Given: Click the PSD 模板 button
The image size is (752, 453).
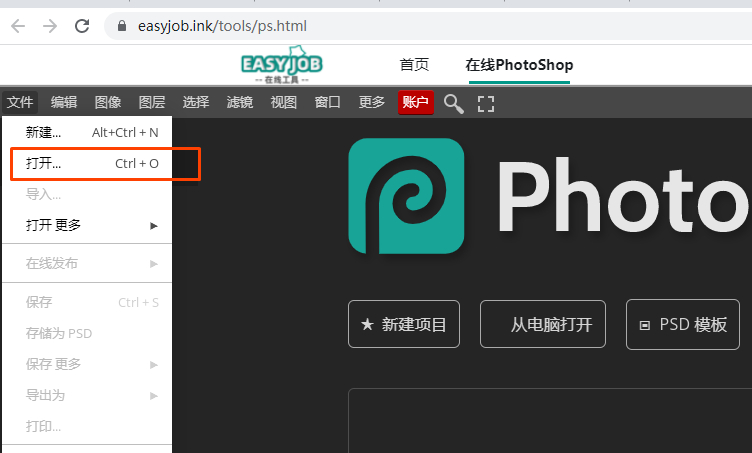Looking at the screenshot, I should [x=683, y=324].
